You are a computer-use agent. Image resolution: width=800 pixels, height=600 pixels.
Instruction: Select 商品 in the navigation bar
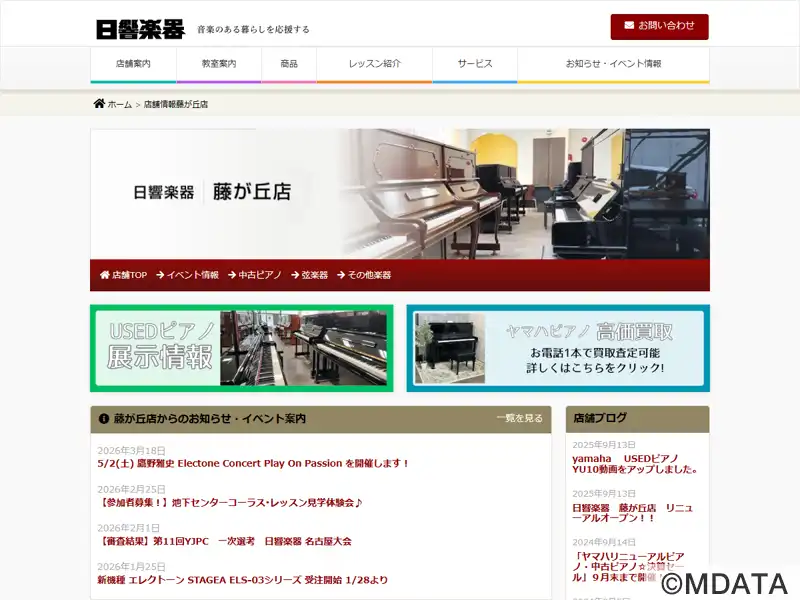pyautogui.click(x=289, y=64)
